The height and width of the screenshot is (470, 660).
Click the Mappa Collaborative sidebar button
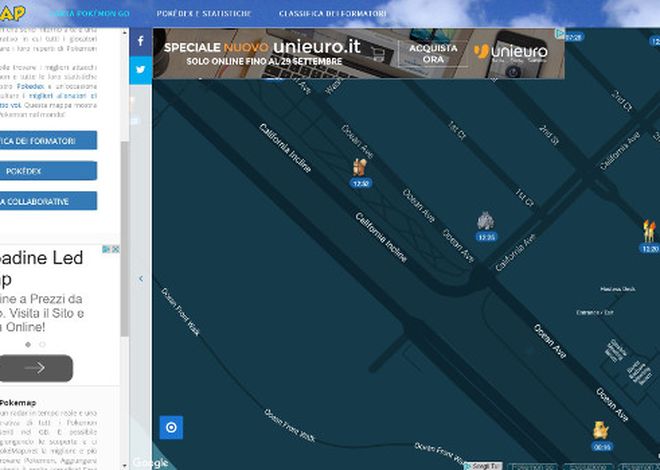(48, 201)
